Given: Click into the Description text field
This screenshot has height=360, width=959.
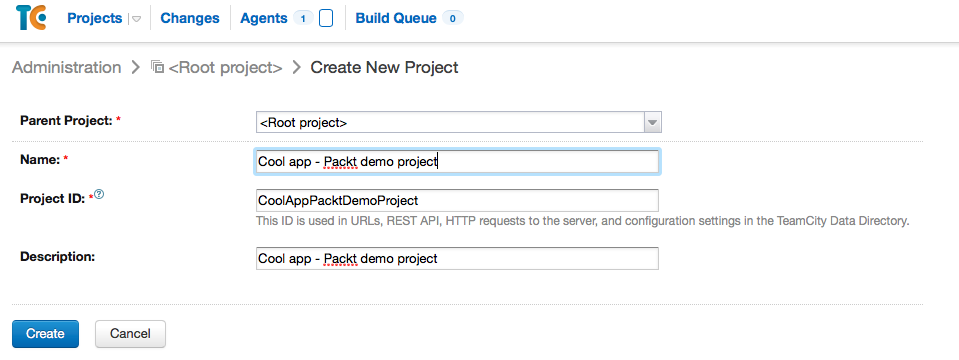Looking at the screenshot, I should click(457, 259).
